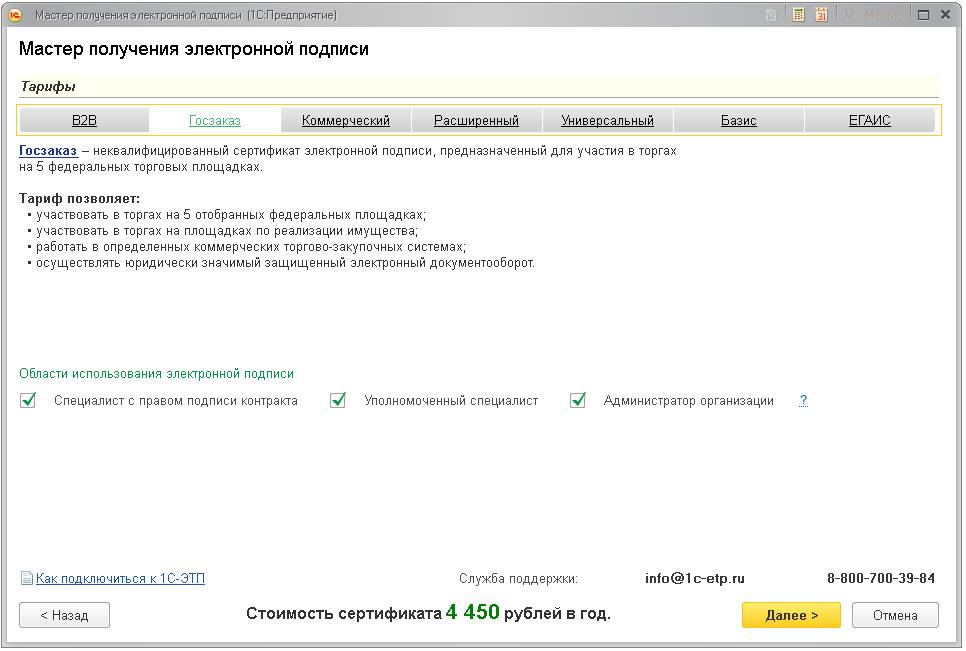Choose the Расширенный tariff tab
The width and height of the screenshot is (966, 651).
[x=476, y=120]
